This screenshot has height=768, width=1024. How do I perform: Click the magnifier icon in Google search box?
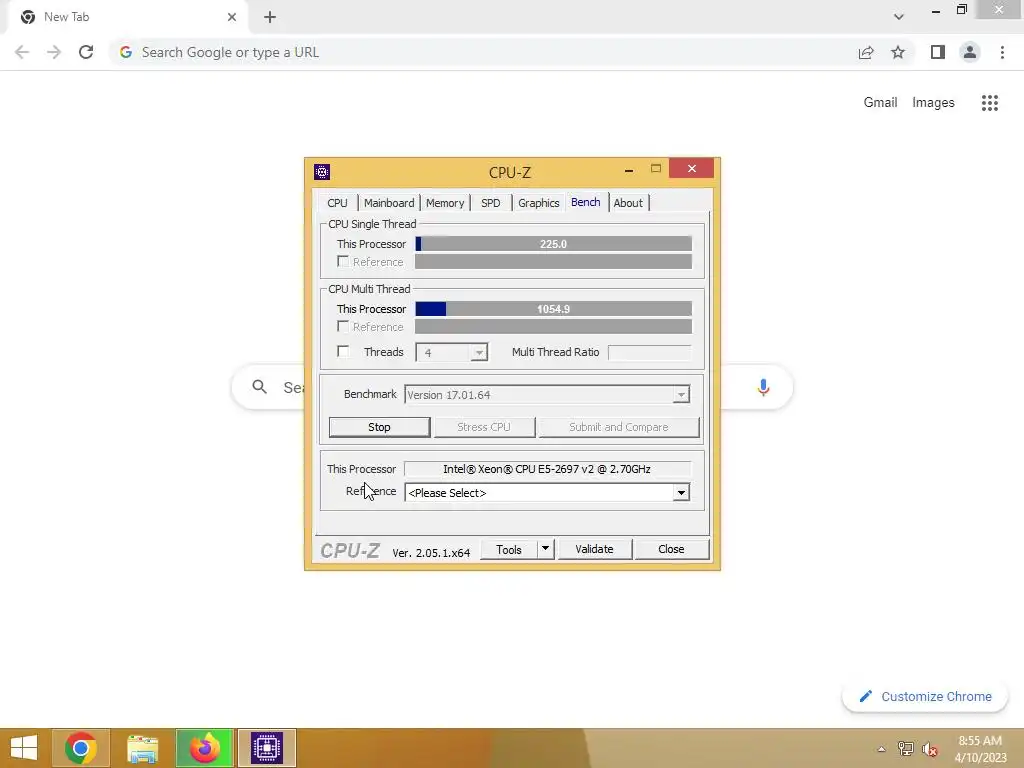[259, 387]
